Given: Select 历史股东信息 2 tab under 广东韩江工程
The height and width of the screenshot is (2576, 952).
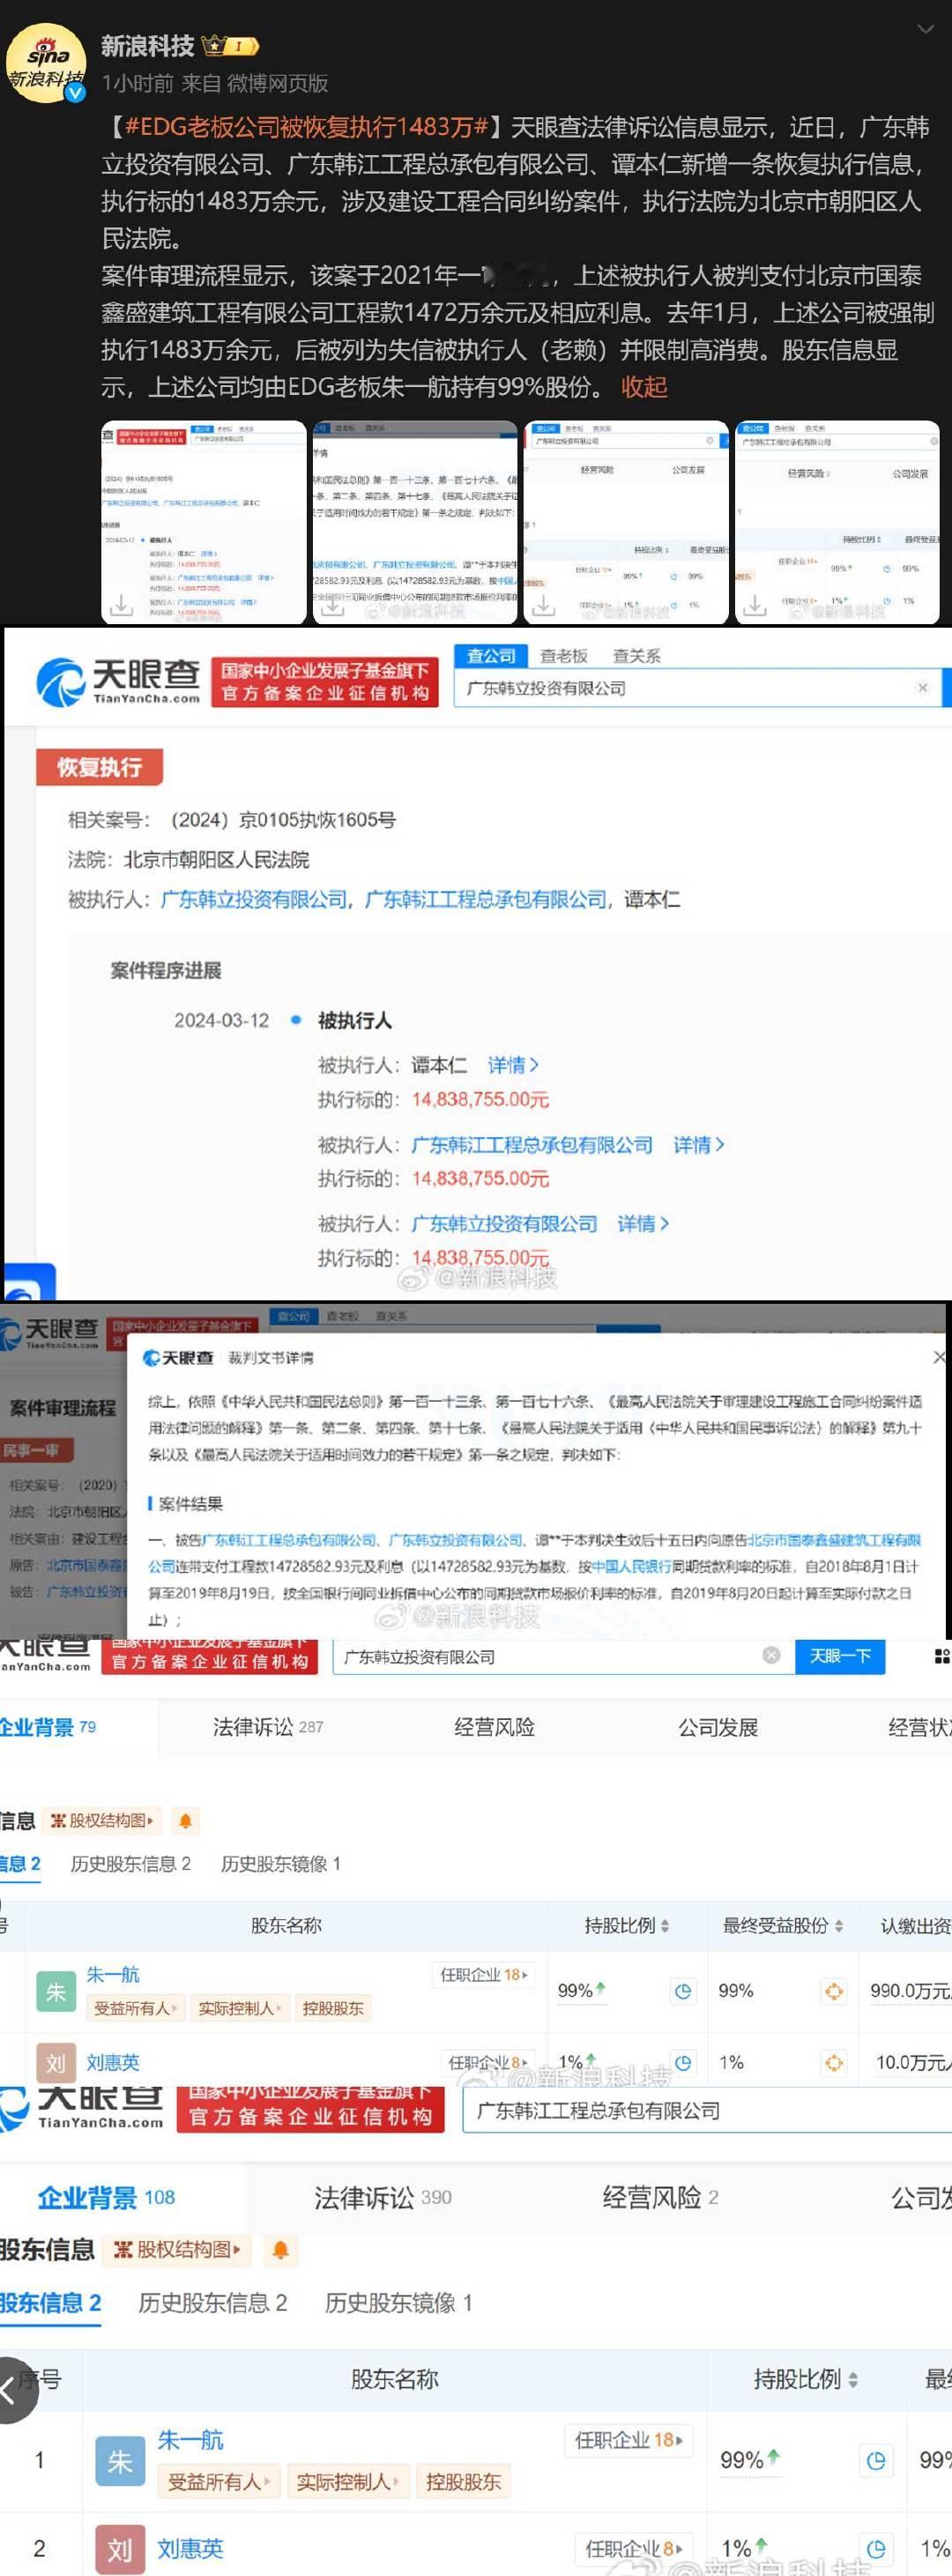Looking at the screenshot, I should click(x=213, y=2303).
